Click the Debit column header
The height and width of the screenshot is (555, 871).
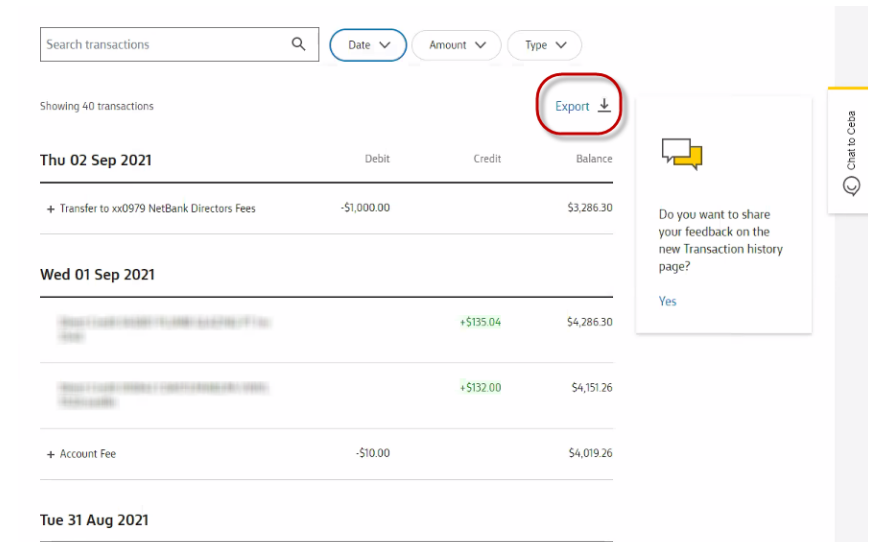tap(377, 159)
